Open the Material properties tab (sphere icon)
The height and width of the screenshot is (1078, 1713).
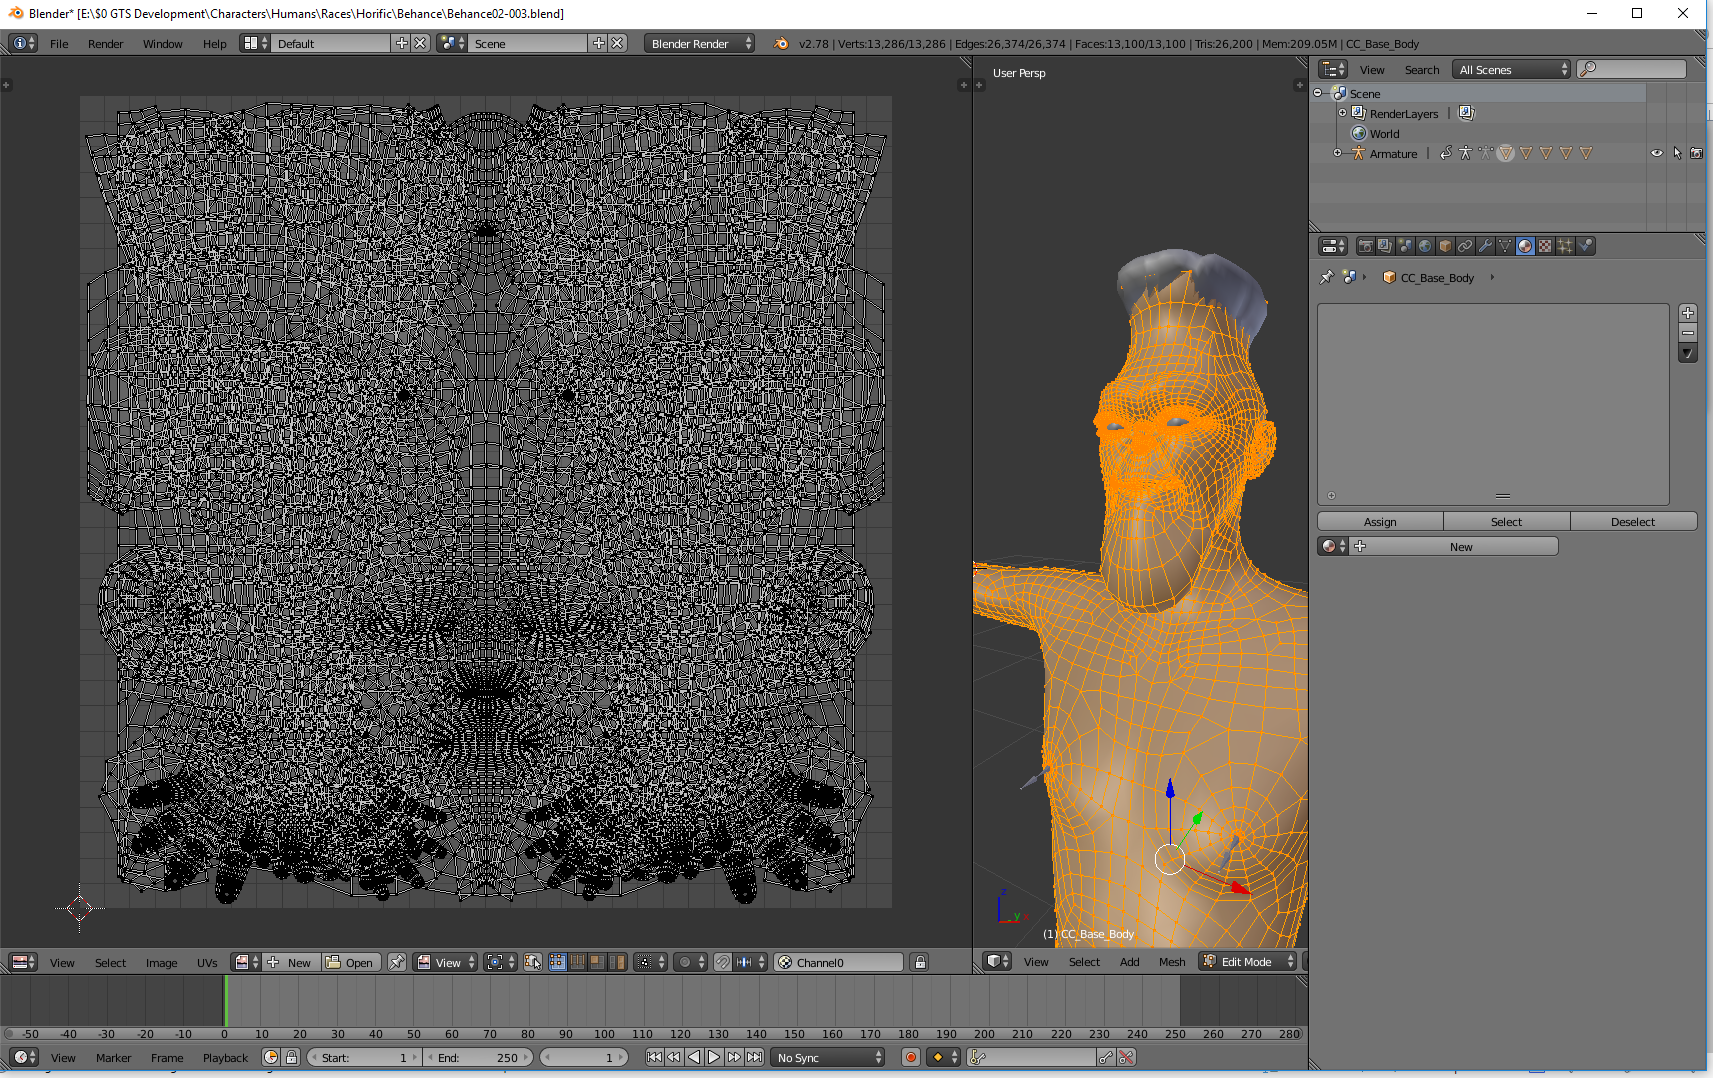click(x=1525, y=246)
